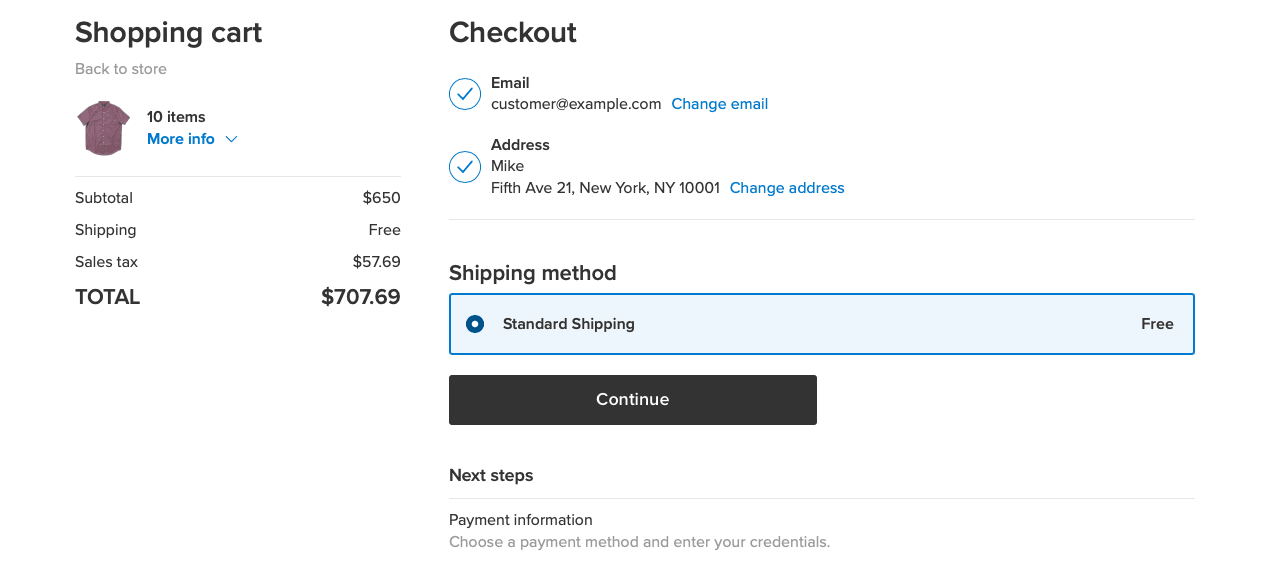Click the Next steps heading
This screenshot has height=576, width=1267.
[x=491, y=475]
